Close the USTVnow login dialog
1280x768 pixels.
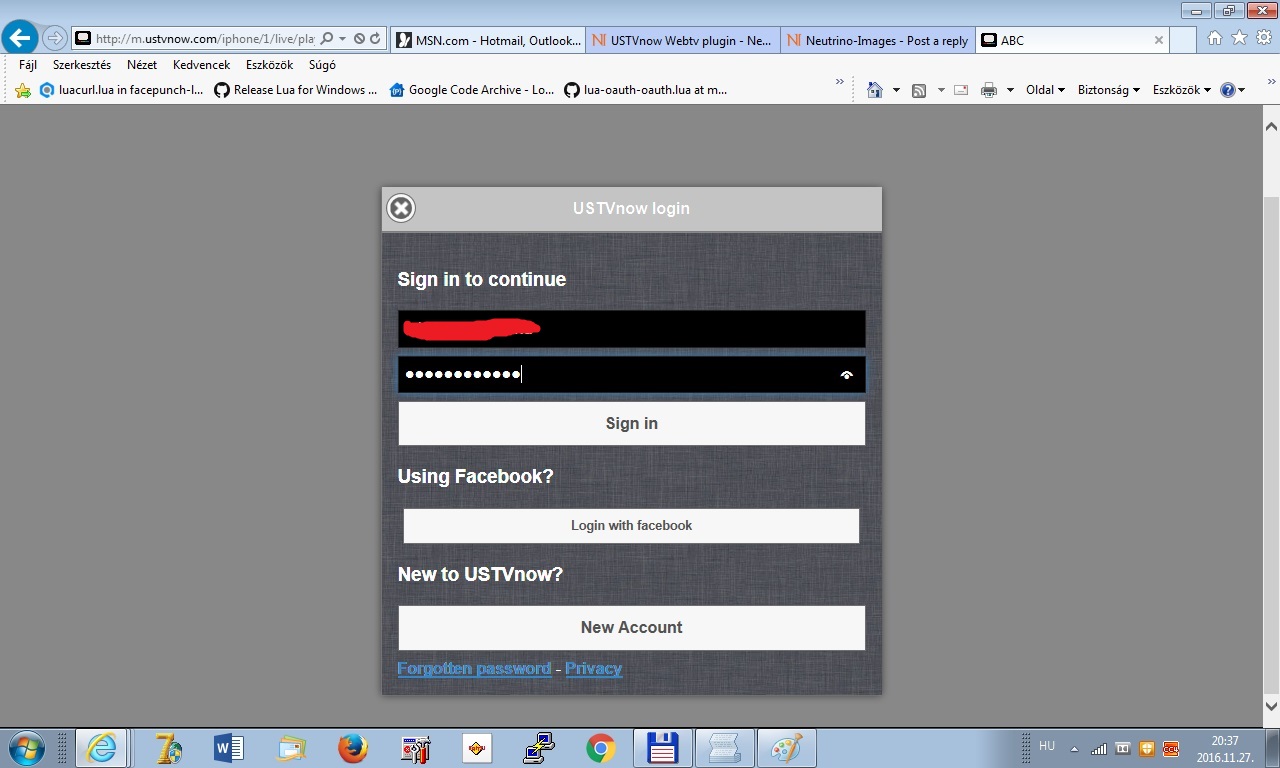click(x=401, y=208)
